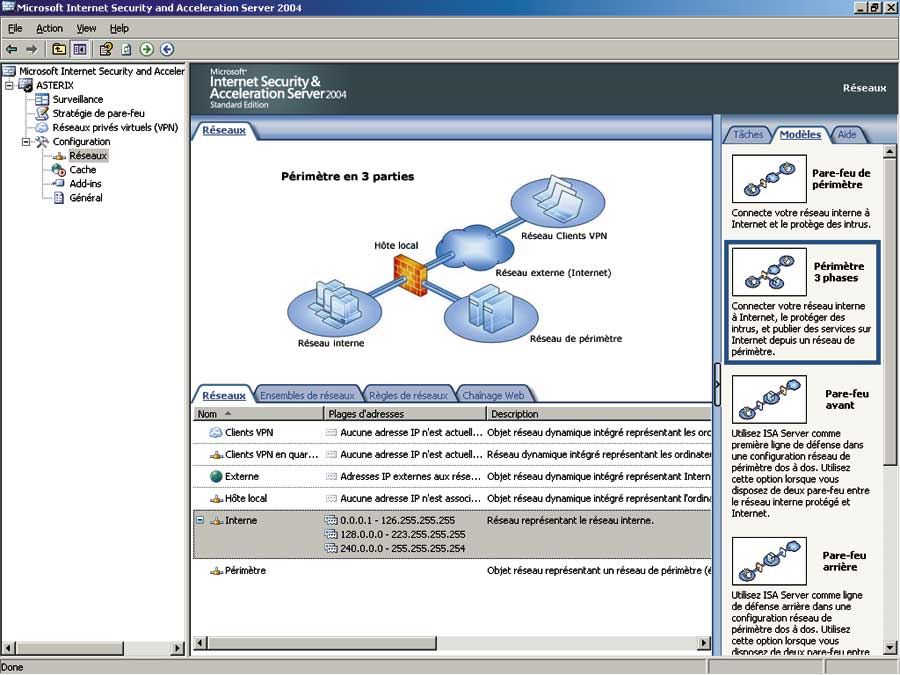Click the Cache node icon
The image size is (900, 675).
(59, 169)
